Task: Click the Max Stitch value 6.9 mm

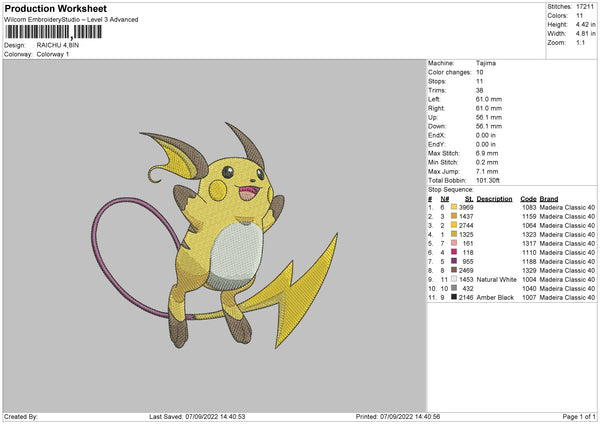Action: pyautogui.click(x=487, y=153)
